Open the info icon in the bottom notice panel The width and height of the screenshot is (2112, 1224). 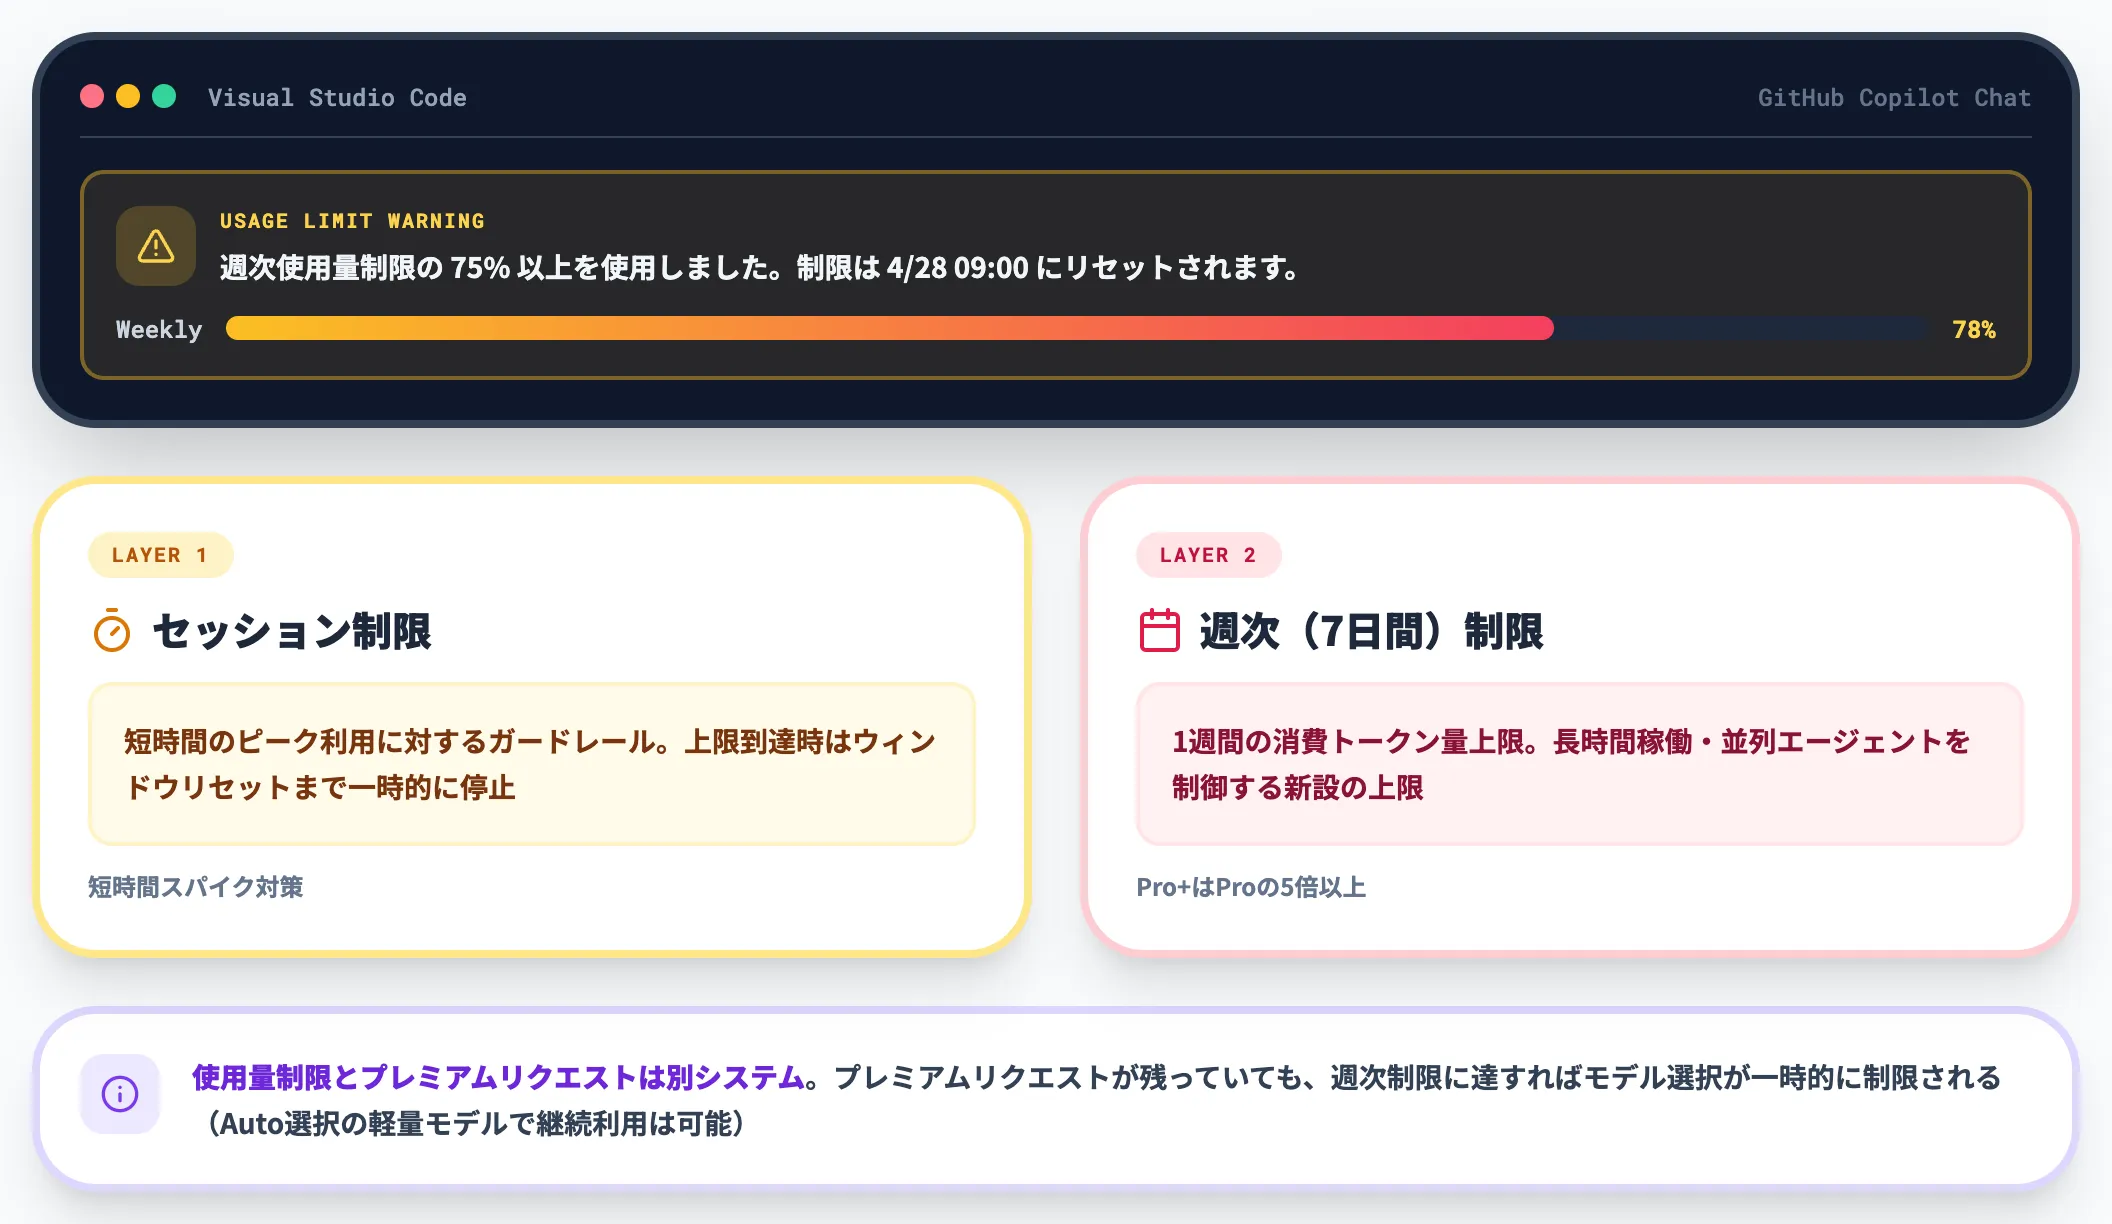point(120,1094)
